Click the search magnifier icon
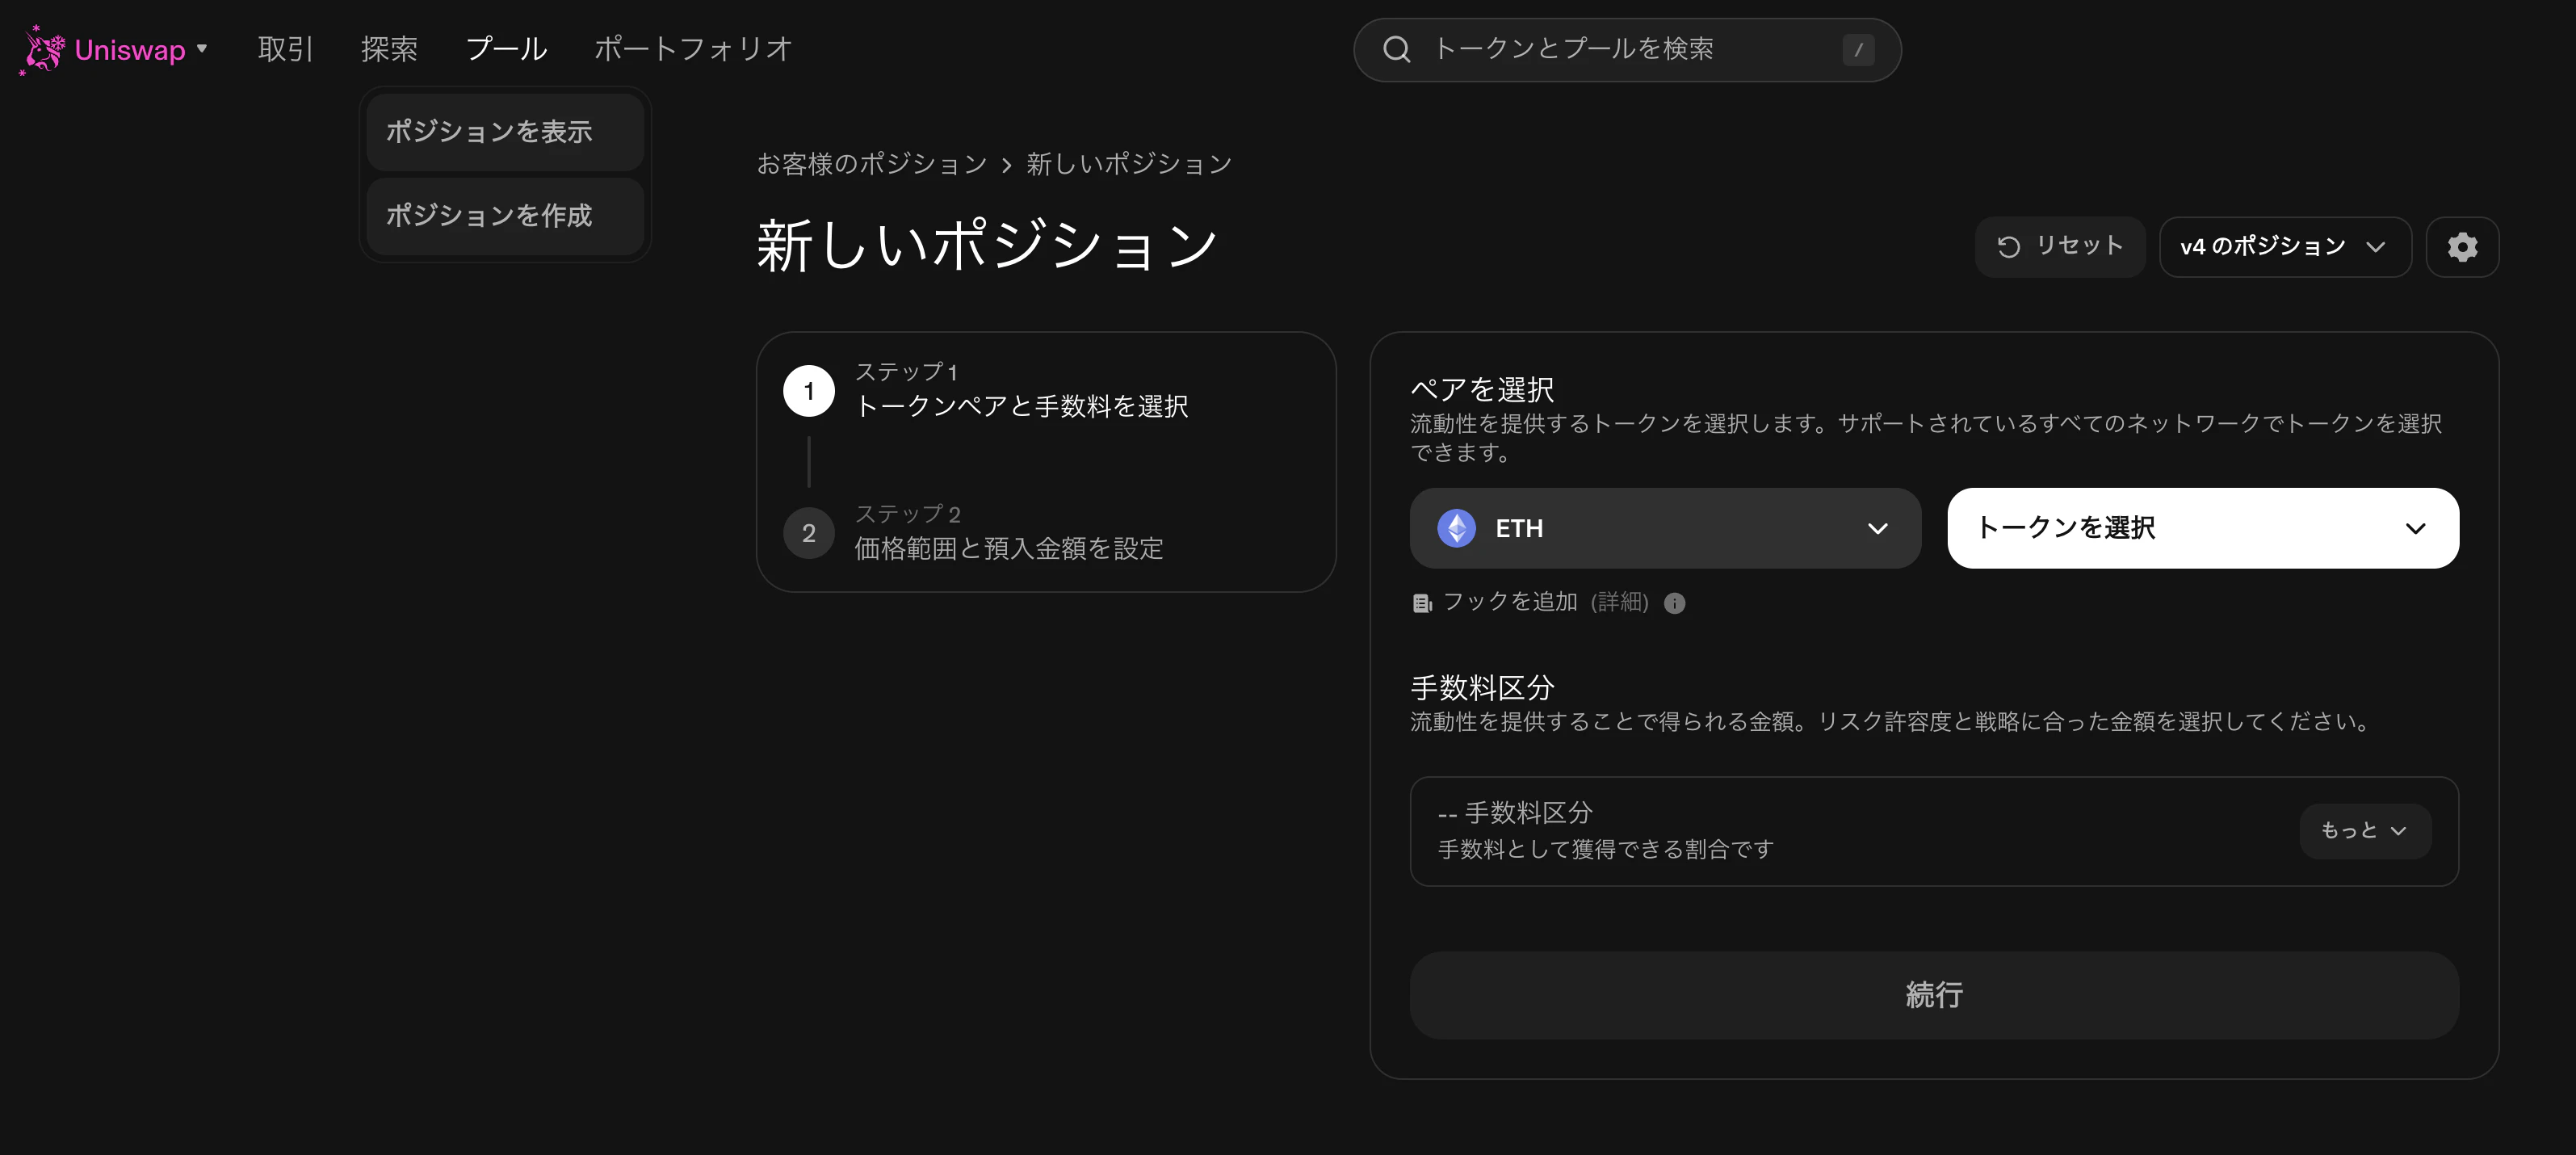 click(x=1397, y=48)
